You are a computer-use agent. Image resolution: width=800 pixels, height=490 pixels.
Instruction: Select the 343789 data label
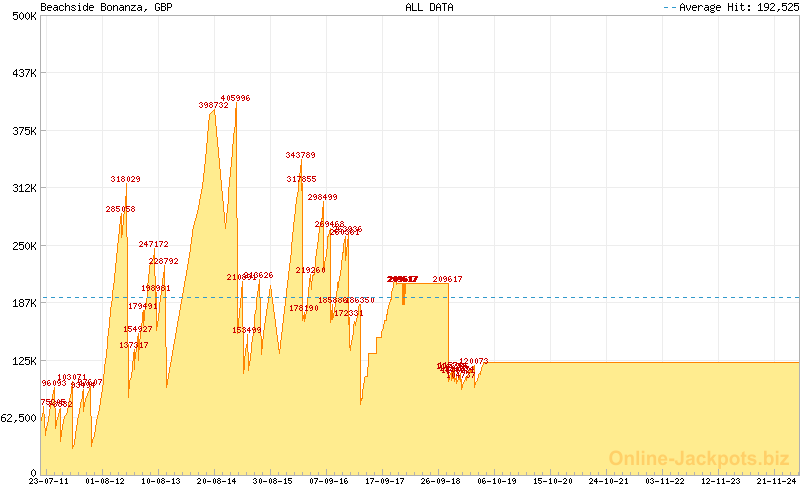tap(300, 155)
